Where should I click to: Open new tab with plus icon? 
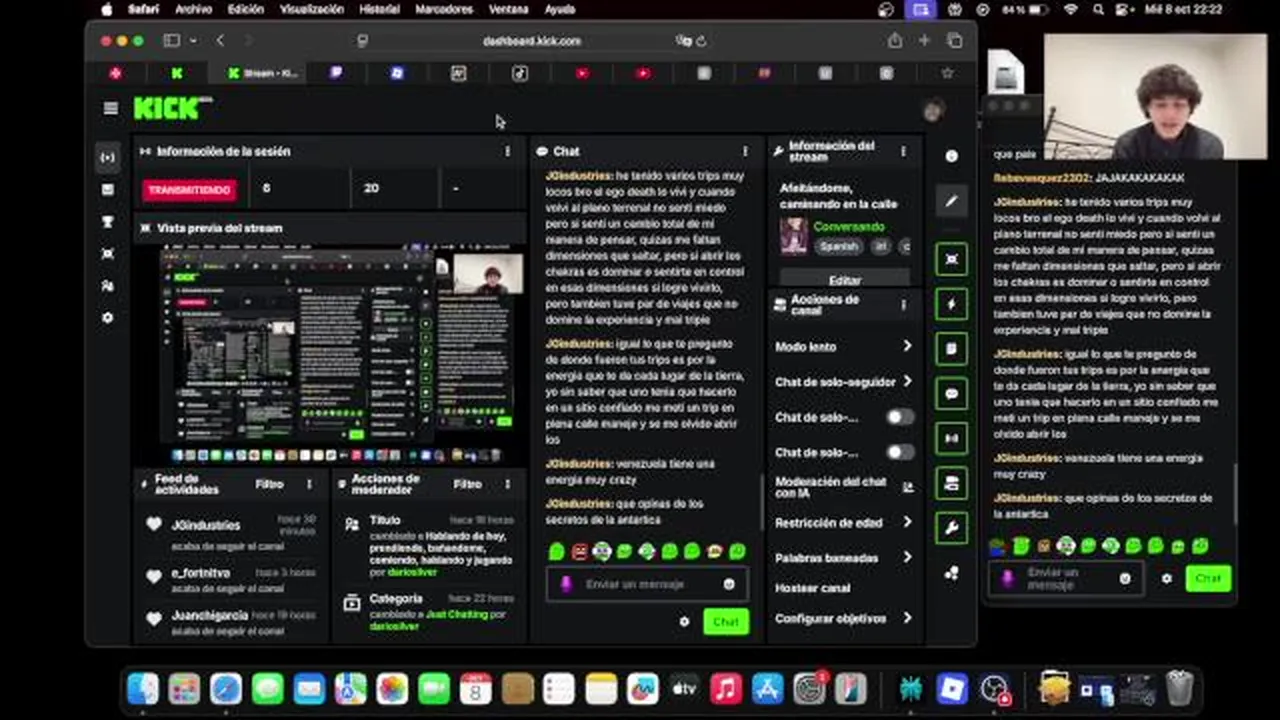(x=924, y=41)
